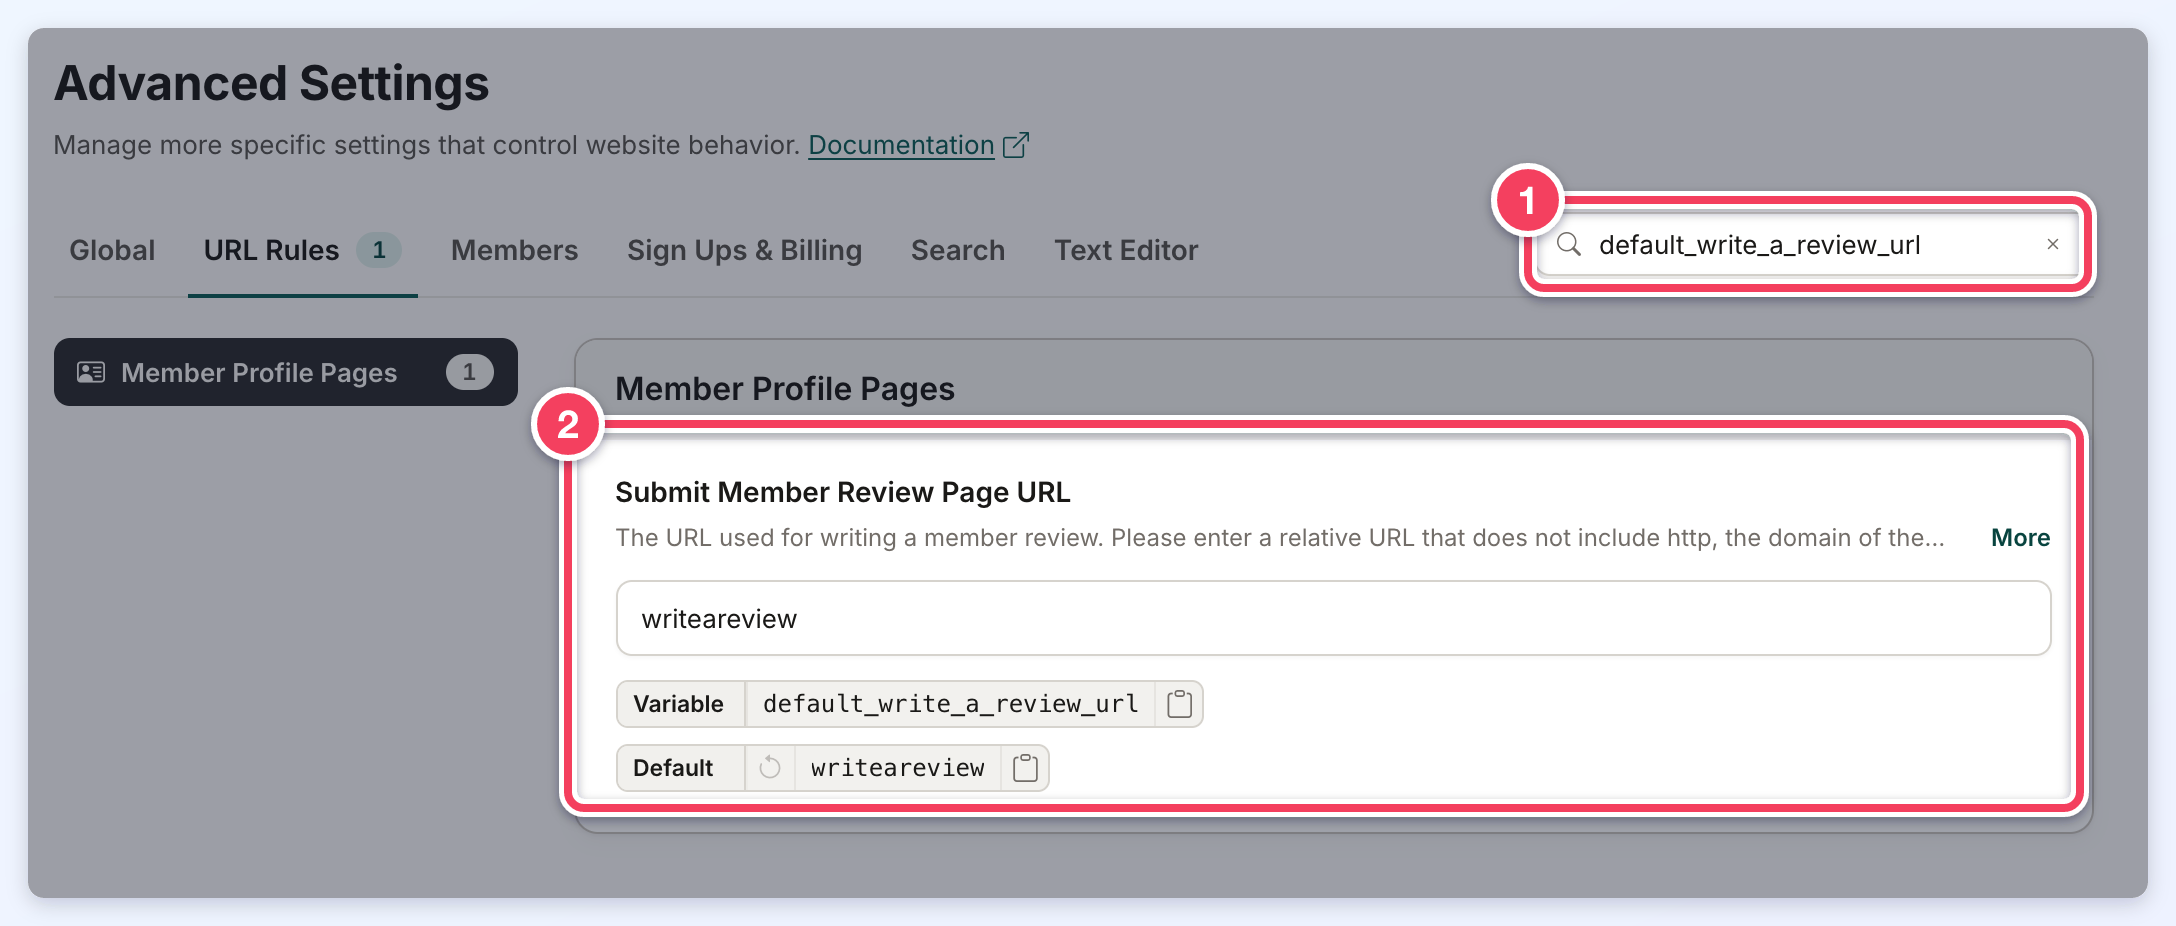Copy the default_write_a_review_url variable name
Viewport: 2176px width, 926px height.
1180,704
